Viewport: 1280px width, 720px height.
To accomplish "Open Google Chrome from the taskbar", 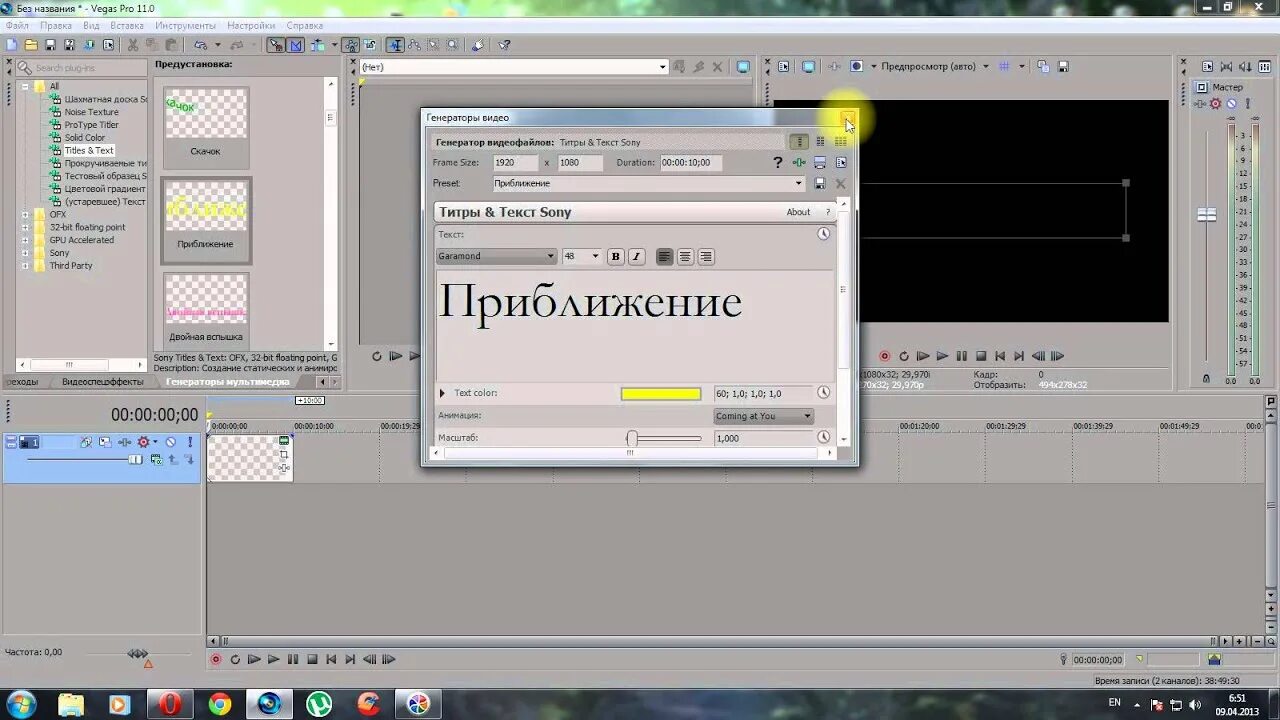I will pyautogui.click(x=219, y=704).
